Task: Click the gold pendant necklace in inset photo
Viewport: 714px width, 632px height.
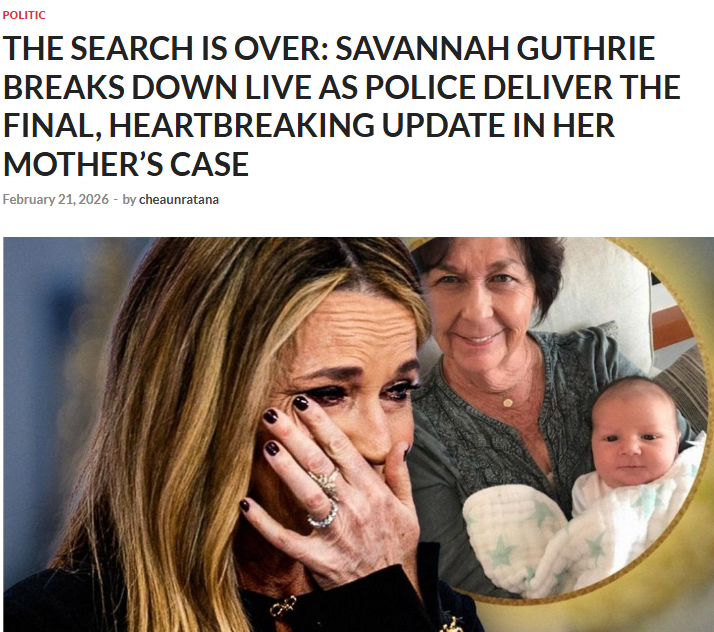Action: point(508,403)
